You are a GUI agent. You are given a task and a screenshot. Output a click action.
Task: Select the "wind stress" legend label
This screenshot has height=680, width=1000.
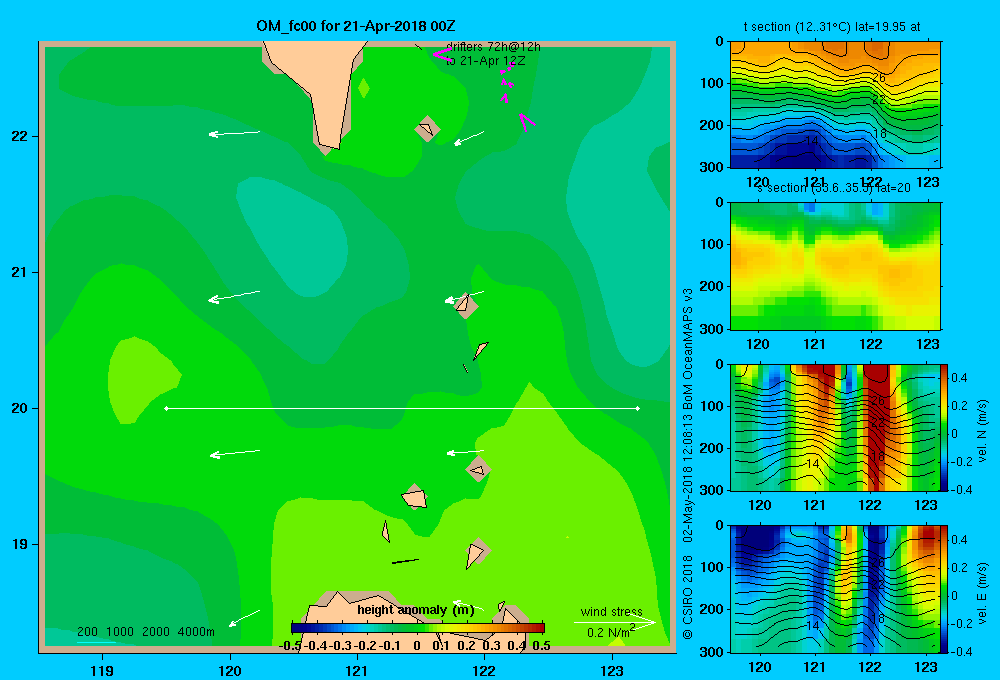point(612,612)
